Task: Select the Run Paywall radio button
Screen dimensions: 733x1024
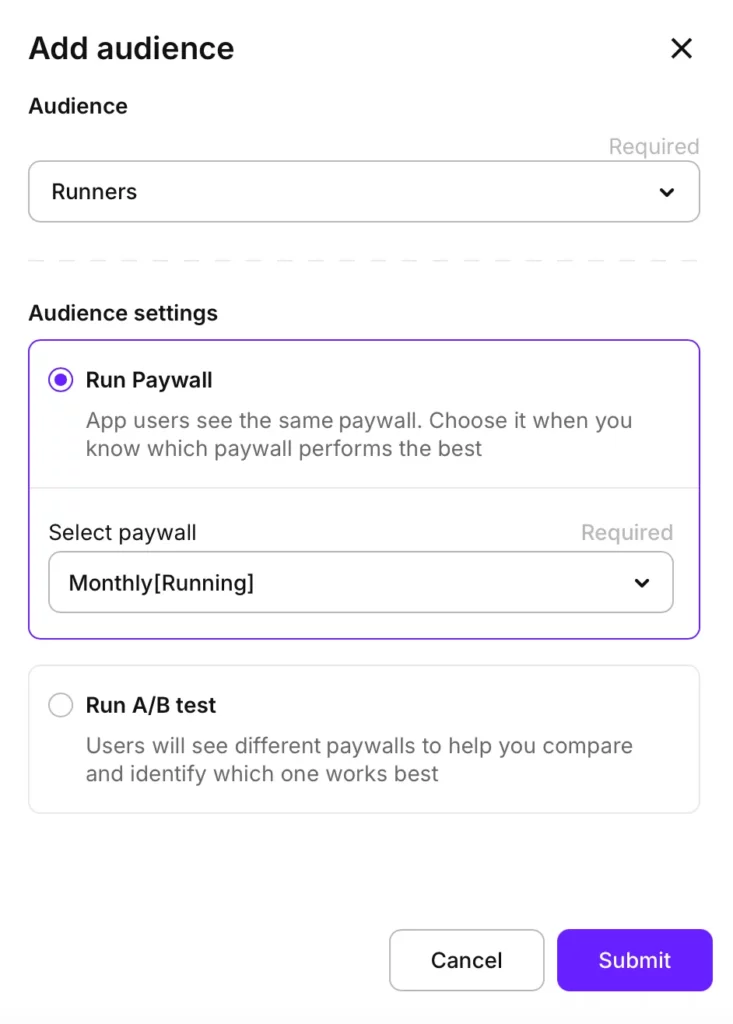Action: pos(61,380)
